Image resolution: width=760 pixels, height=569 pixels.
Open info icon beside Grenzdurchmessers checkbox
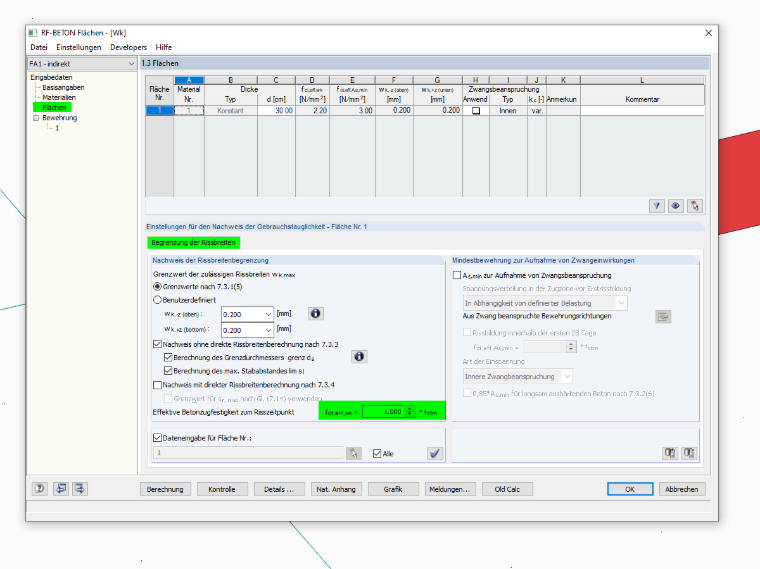[359, 357]
